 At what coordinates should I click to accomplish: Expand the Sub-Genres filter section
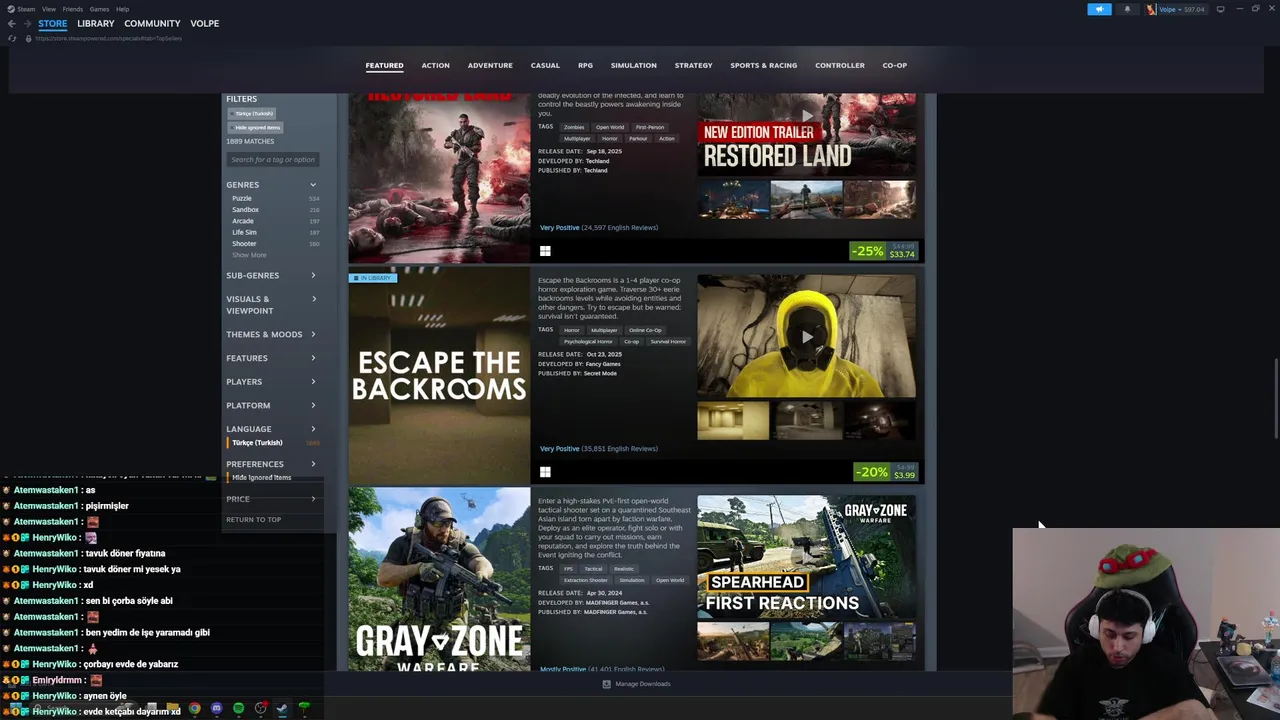(271, 275)
